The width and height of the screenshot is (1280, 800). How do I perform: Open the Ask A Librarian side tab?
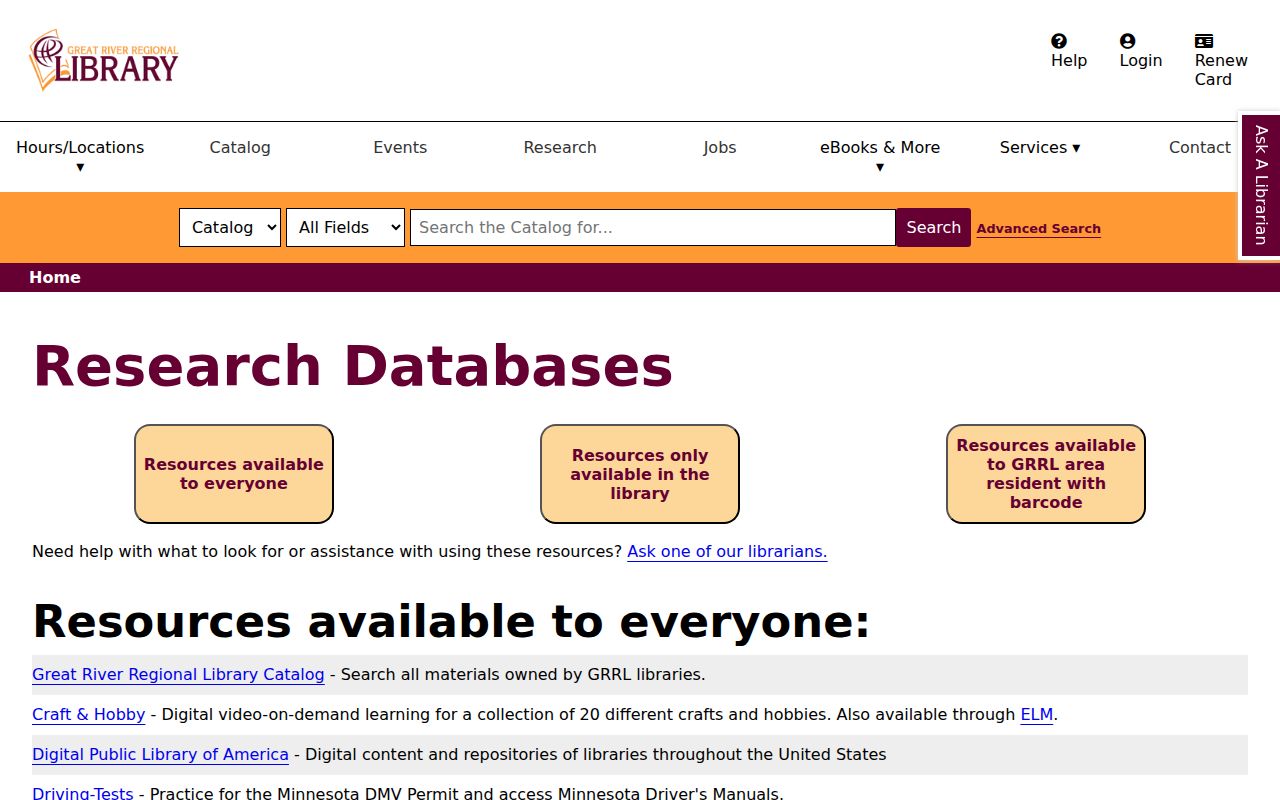[1260, 185]
